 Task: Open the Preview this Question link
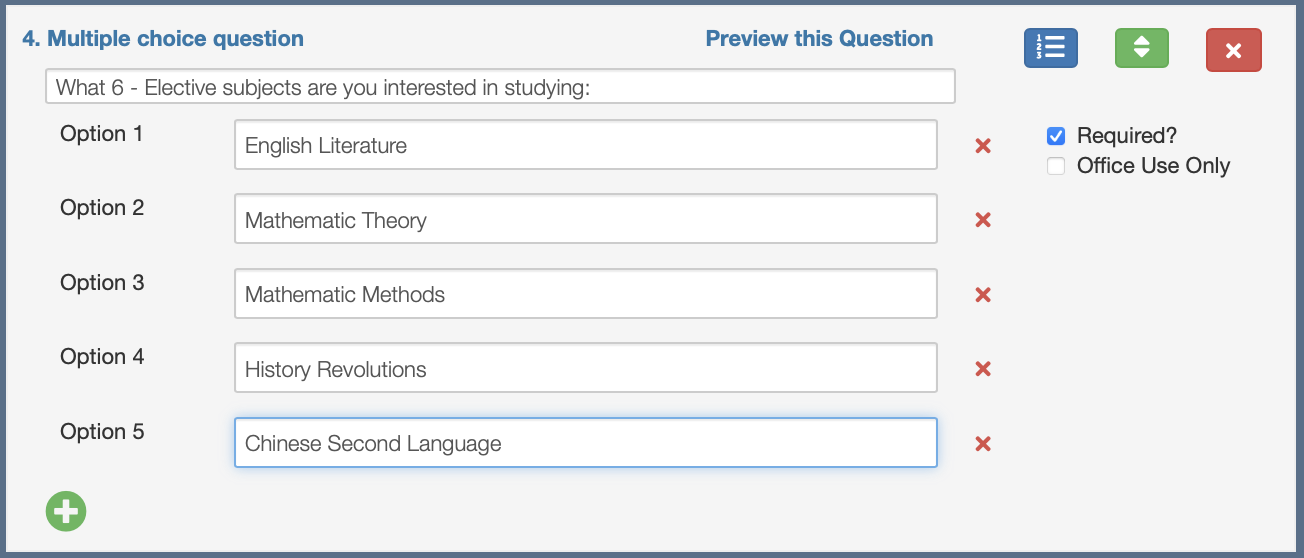tap(819, 39)
